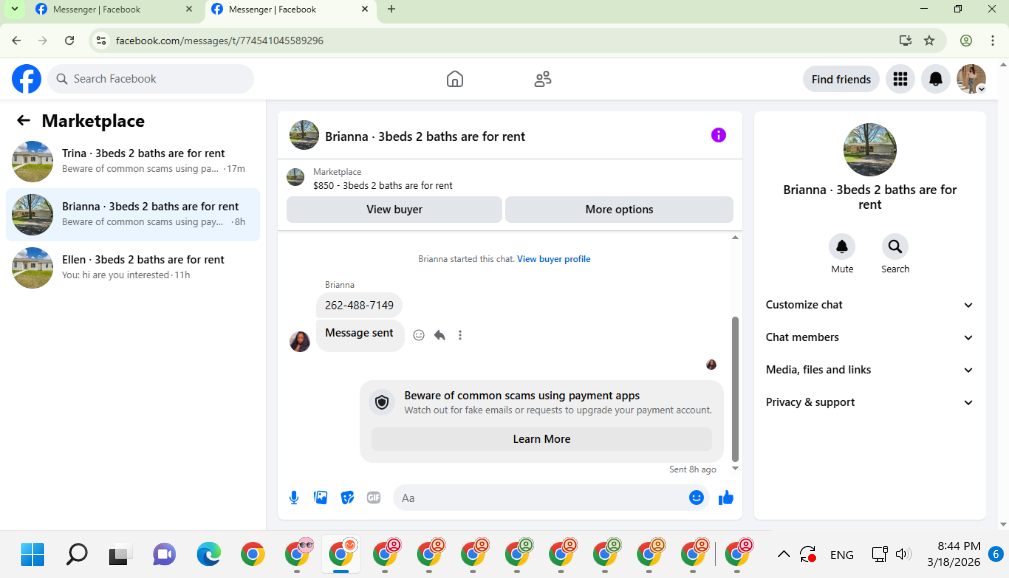Viewport: 1009px width, 578px height.
Task: Open the GIF picker
Action: point(374,498)
